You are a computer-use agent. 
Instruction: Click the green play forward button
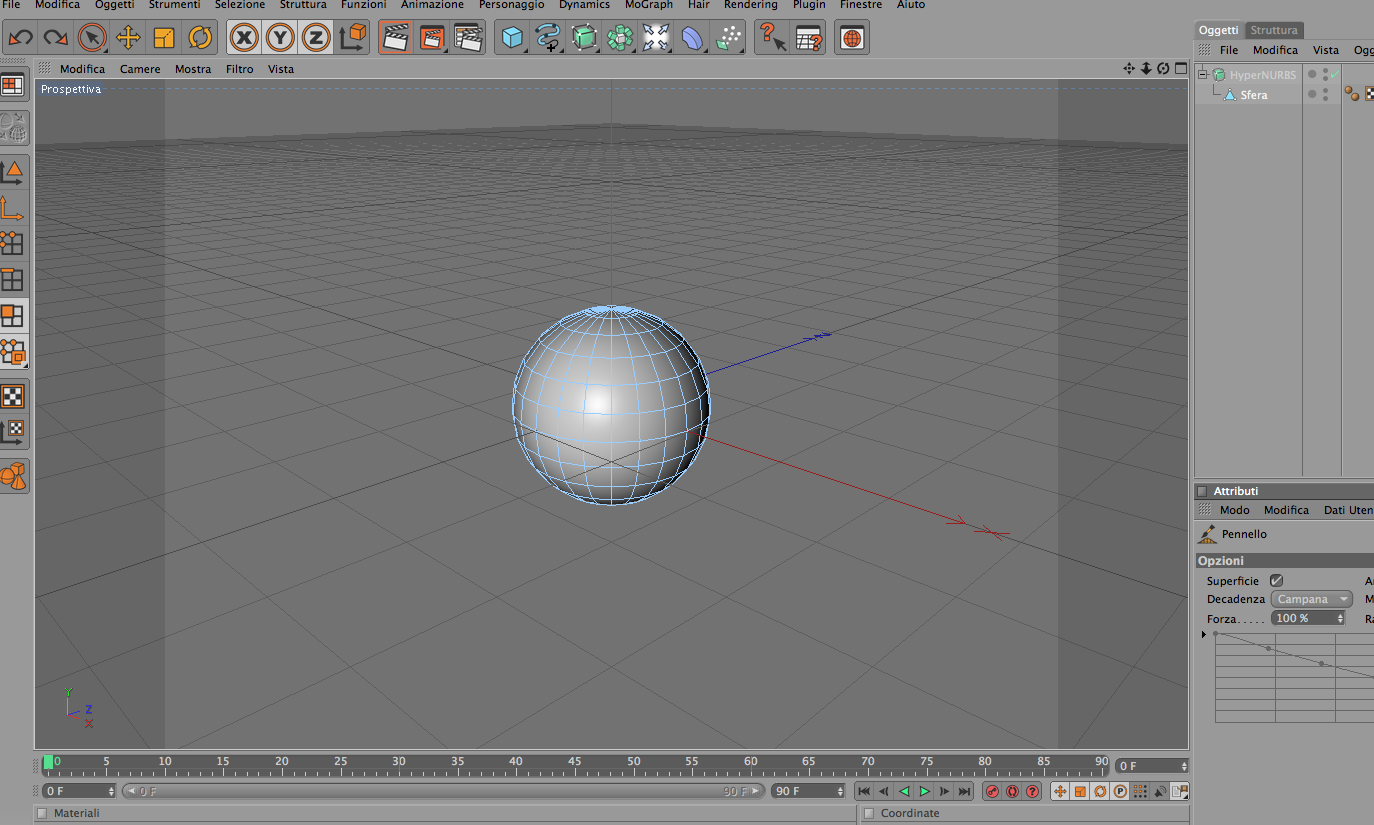(924, 791)
